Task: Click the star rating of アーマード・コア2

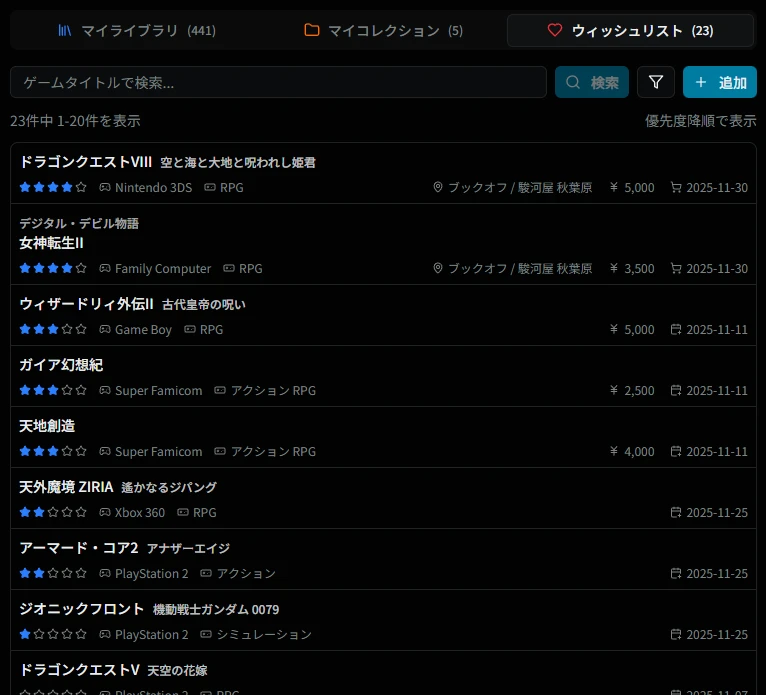Action: [53, 573]
